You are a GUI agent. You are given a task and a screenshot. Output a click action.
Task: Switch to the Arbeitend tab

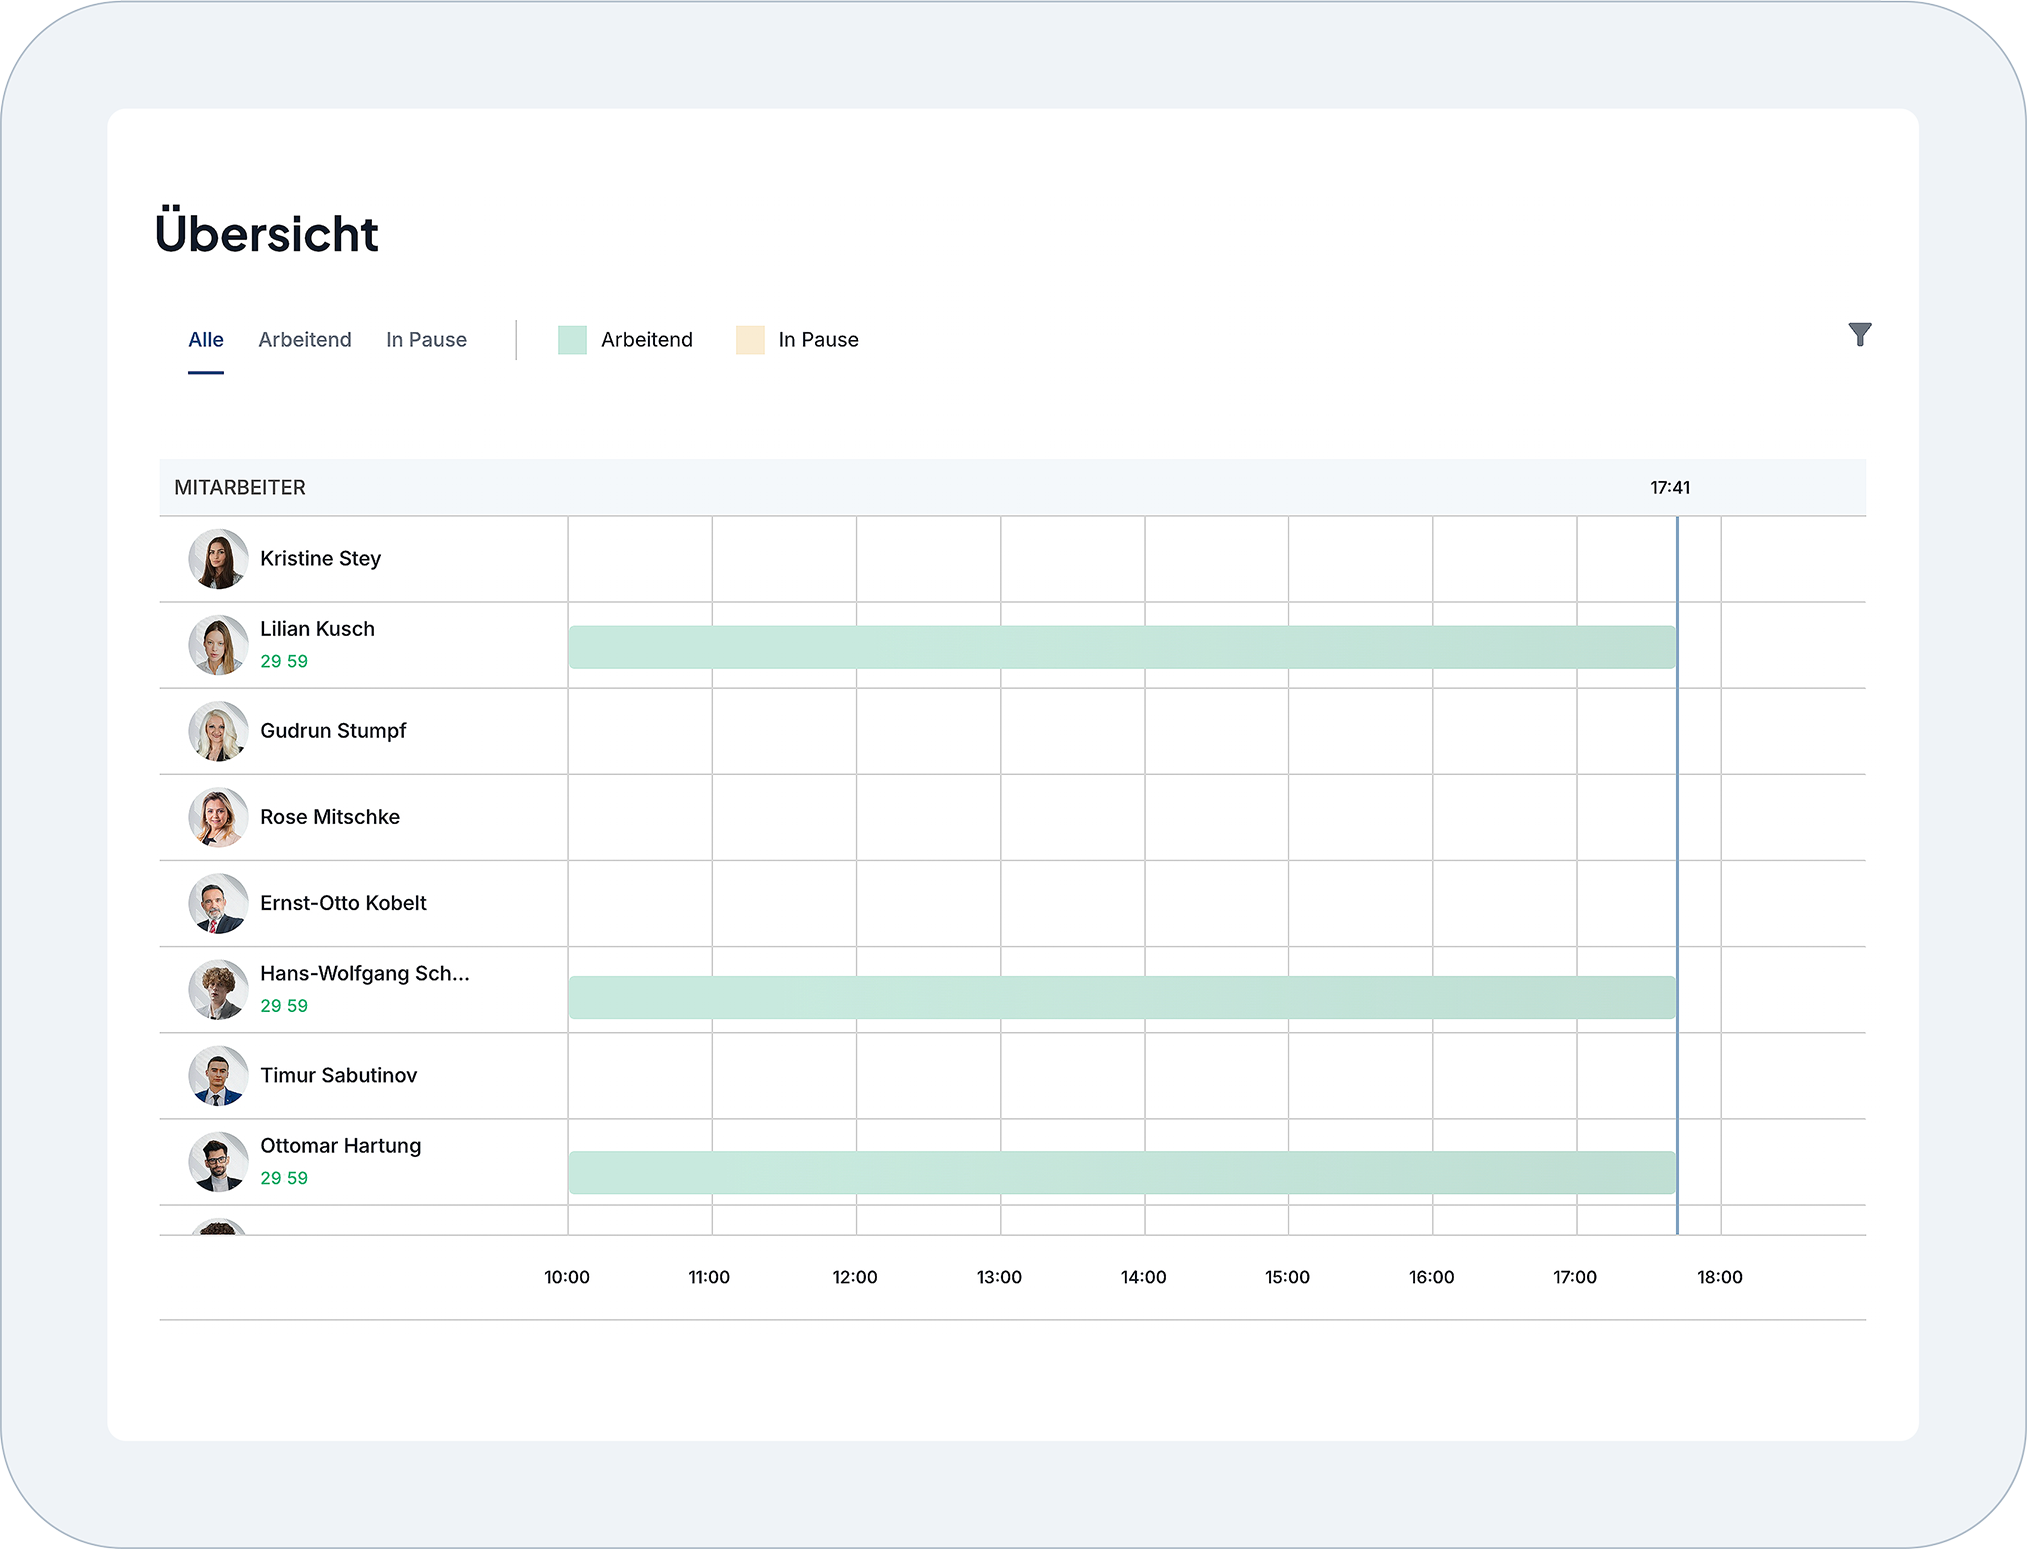coord(305,340)
